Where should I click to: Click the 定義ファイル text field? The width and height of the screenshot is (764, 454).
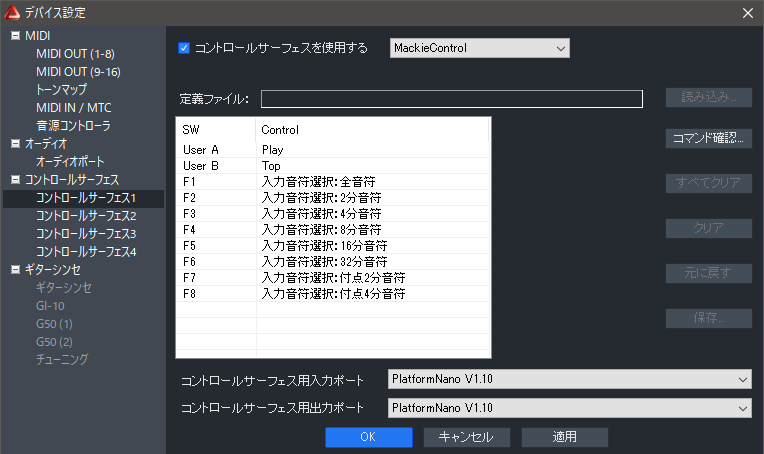coord(451,98)
